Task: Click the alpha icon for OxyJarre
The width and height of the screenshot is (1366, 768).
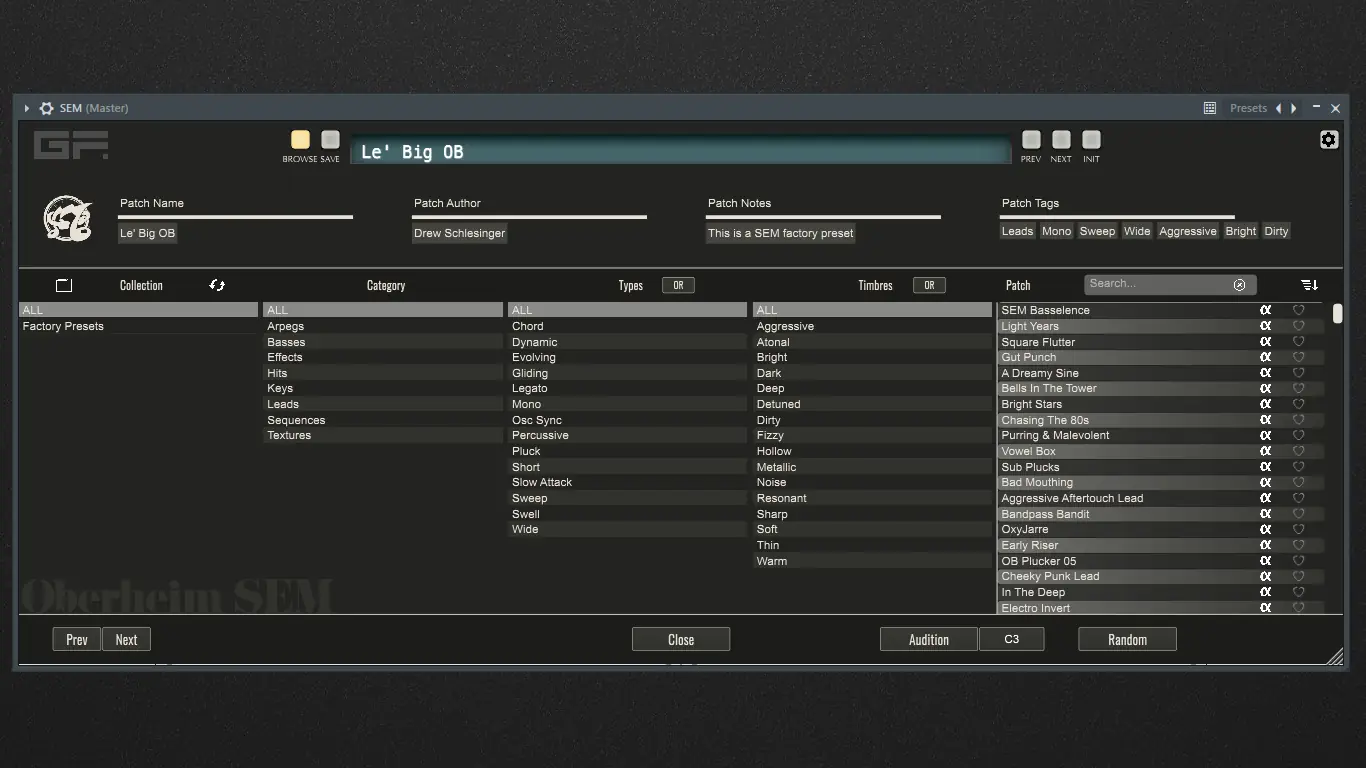Action: coord(1265,529)
